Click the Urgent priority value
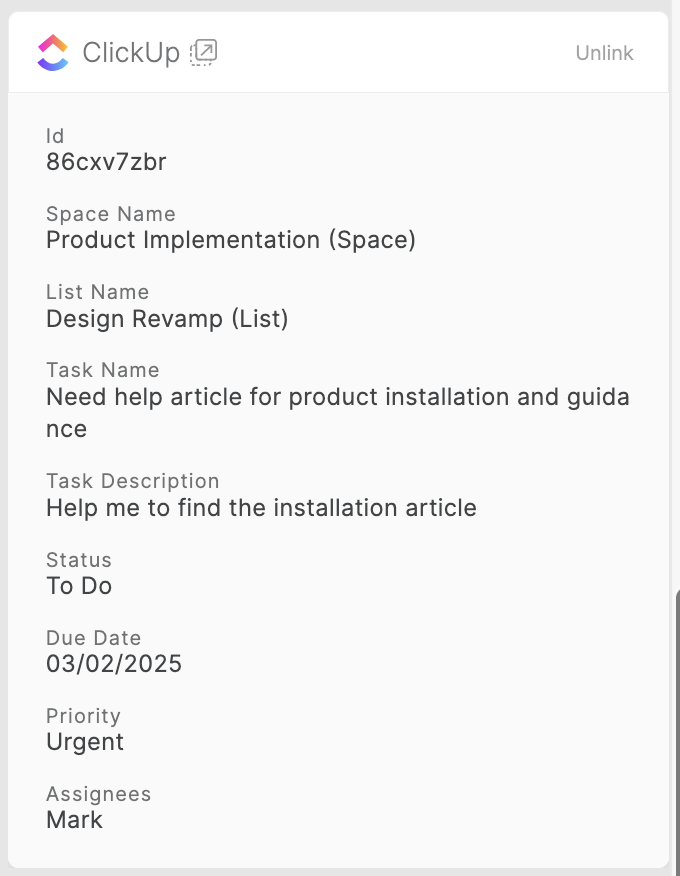This screenshot has height=876, width=680. coord(85,742)
